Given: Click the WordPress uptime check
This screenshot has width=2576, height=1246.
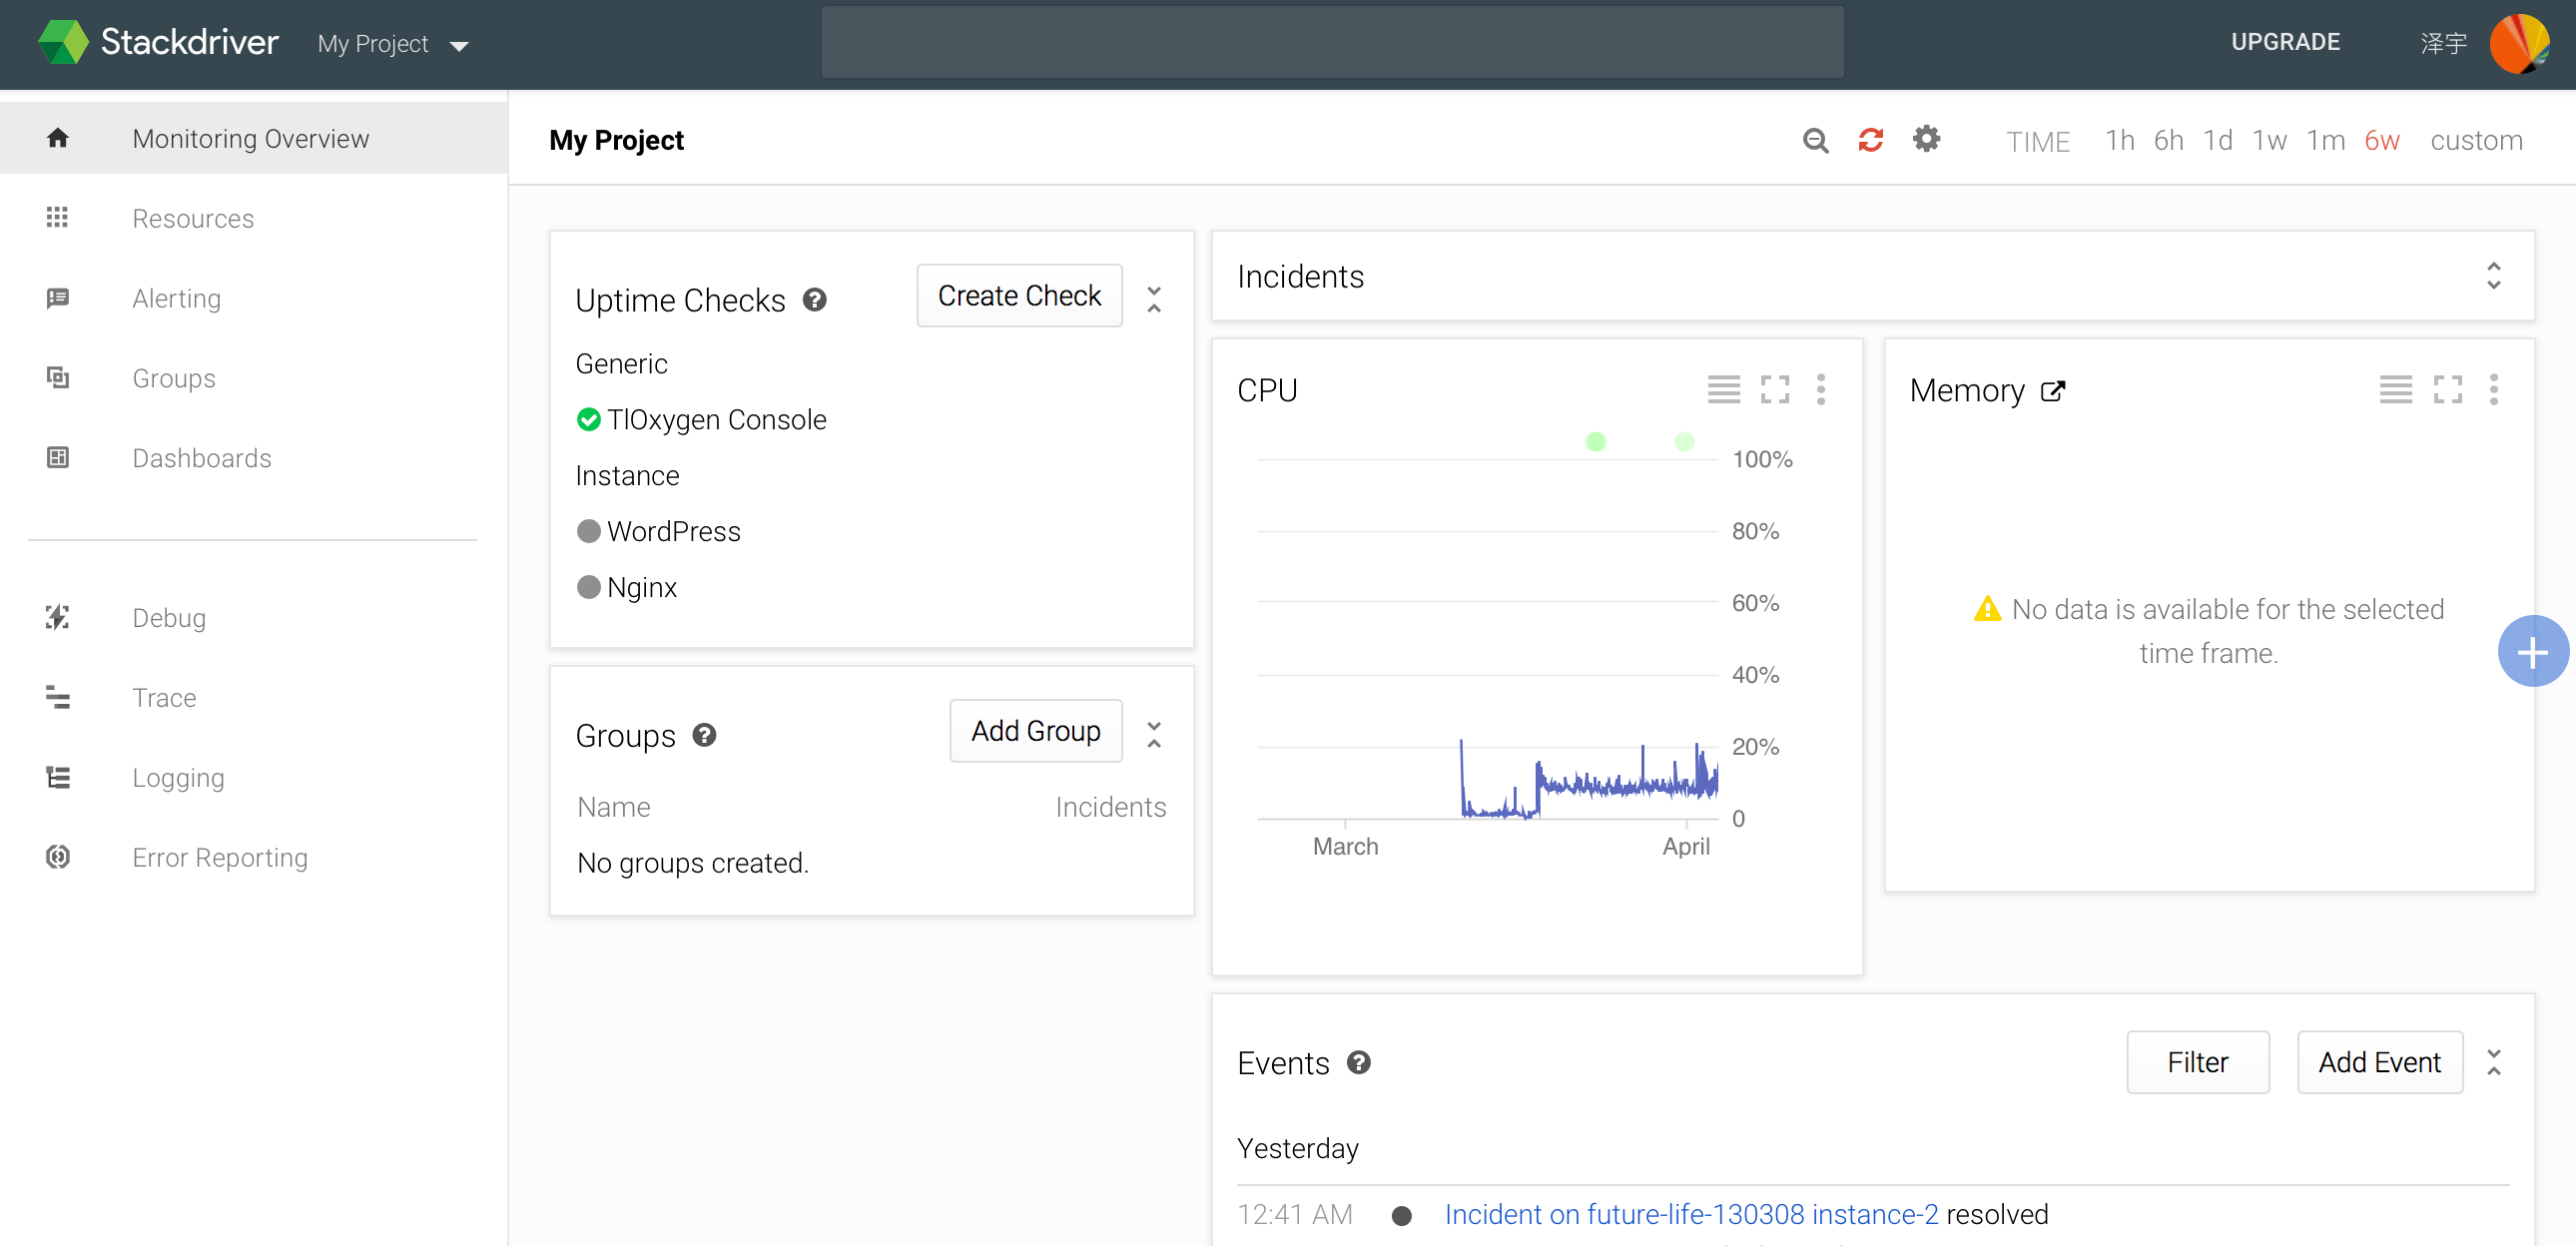Looking at the screenshot, I should (673, 531).
